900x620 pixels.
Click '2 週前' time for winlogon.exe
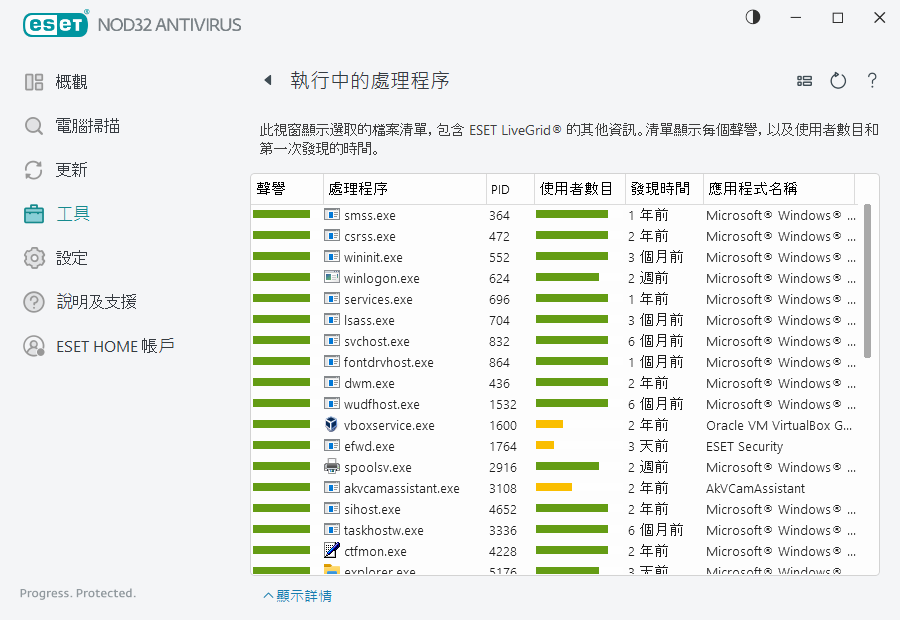click(x=648, y=278)
